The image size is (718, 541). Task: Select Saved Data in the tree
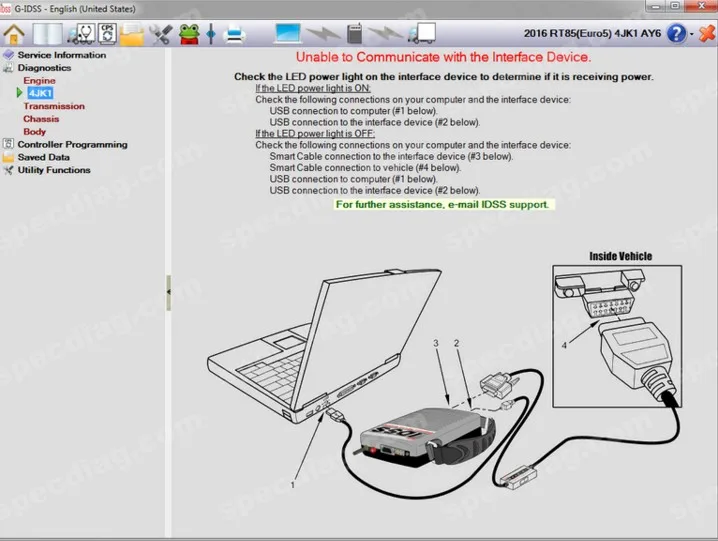click(44, 158)
